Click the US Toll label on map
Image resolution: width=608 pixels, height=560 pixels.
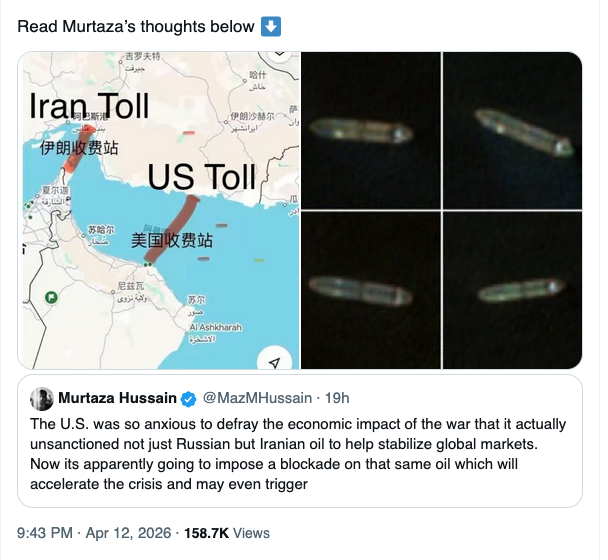(202, 177)
